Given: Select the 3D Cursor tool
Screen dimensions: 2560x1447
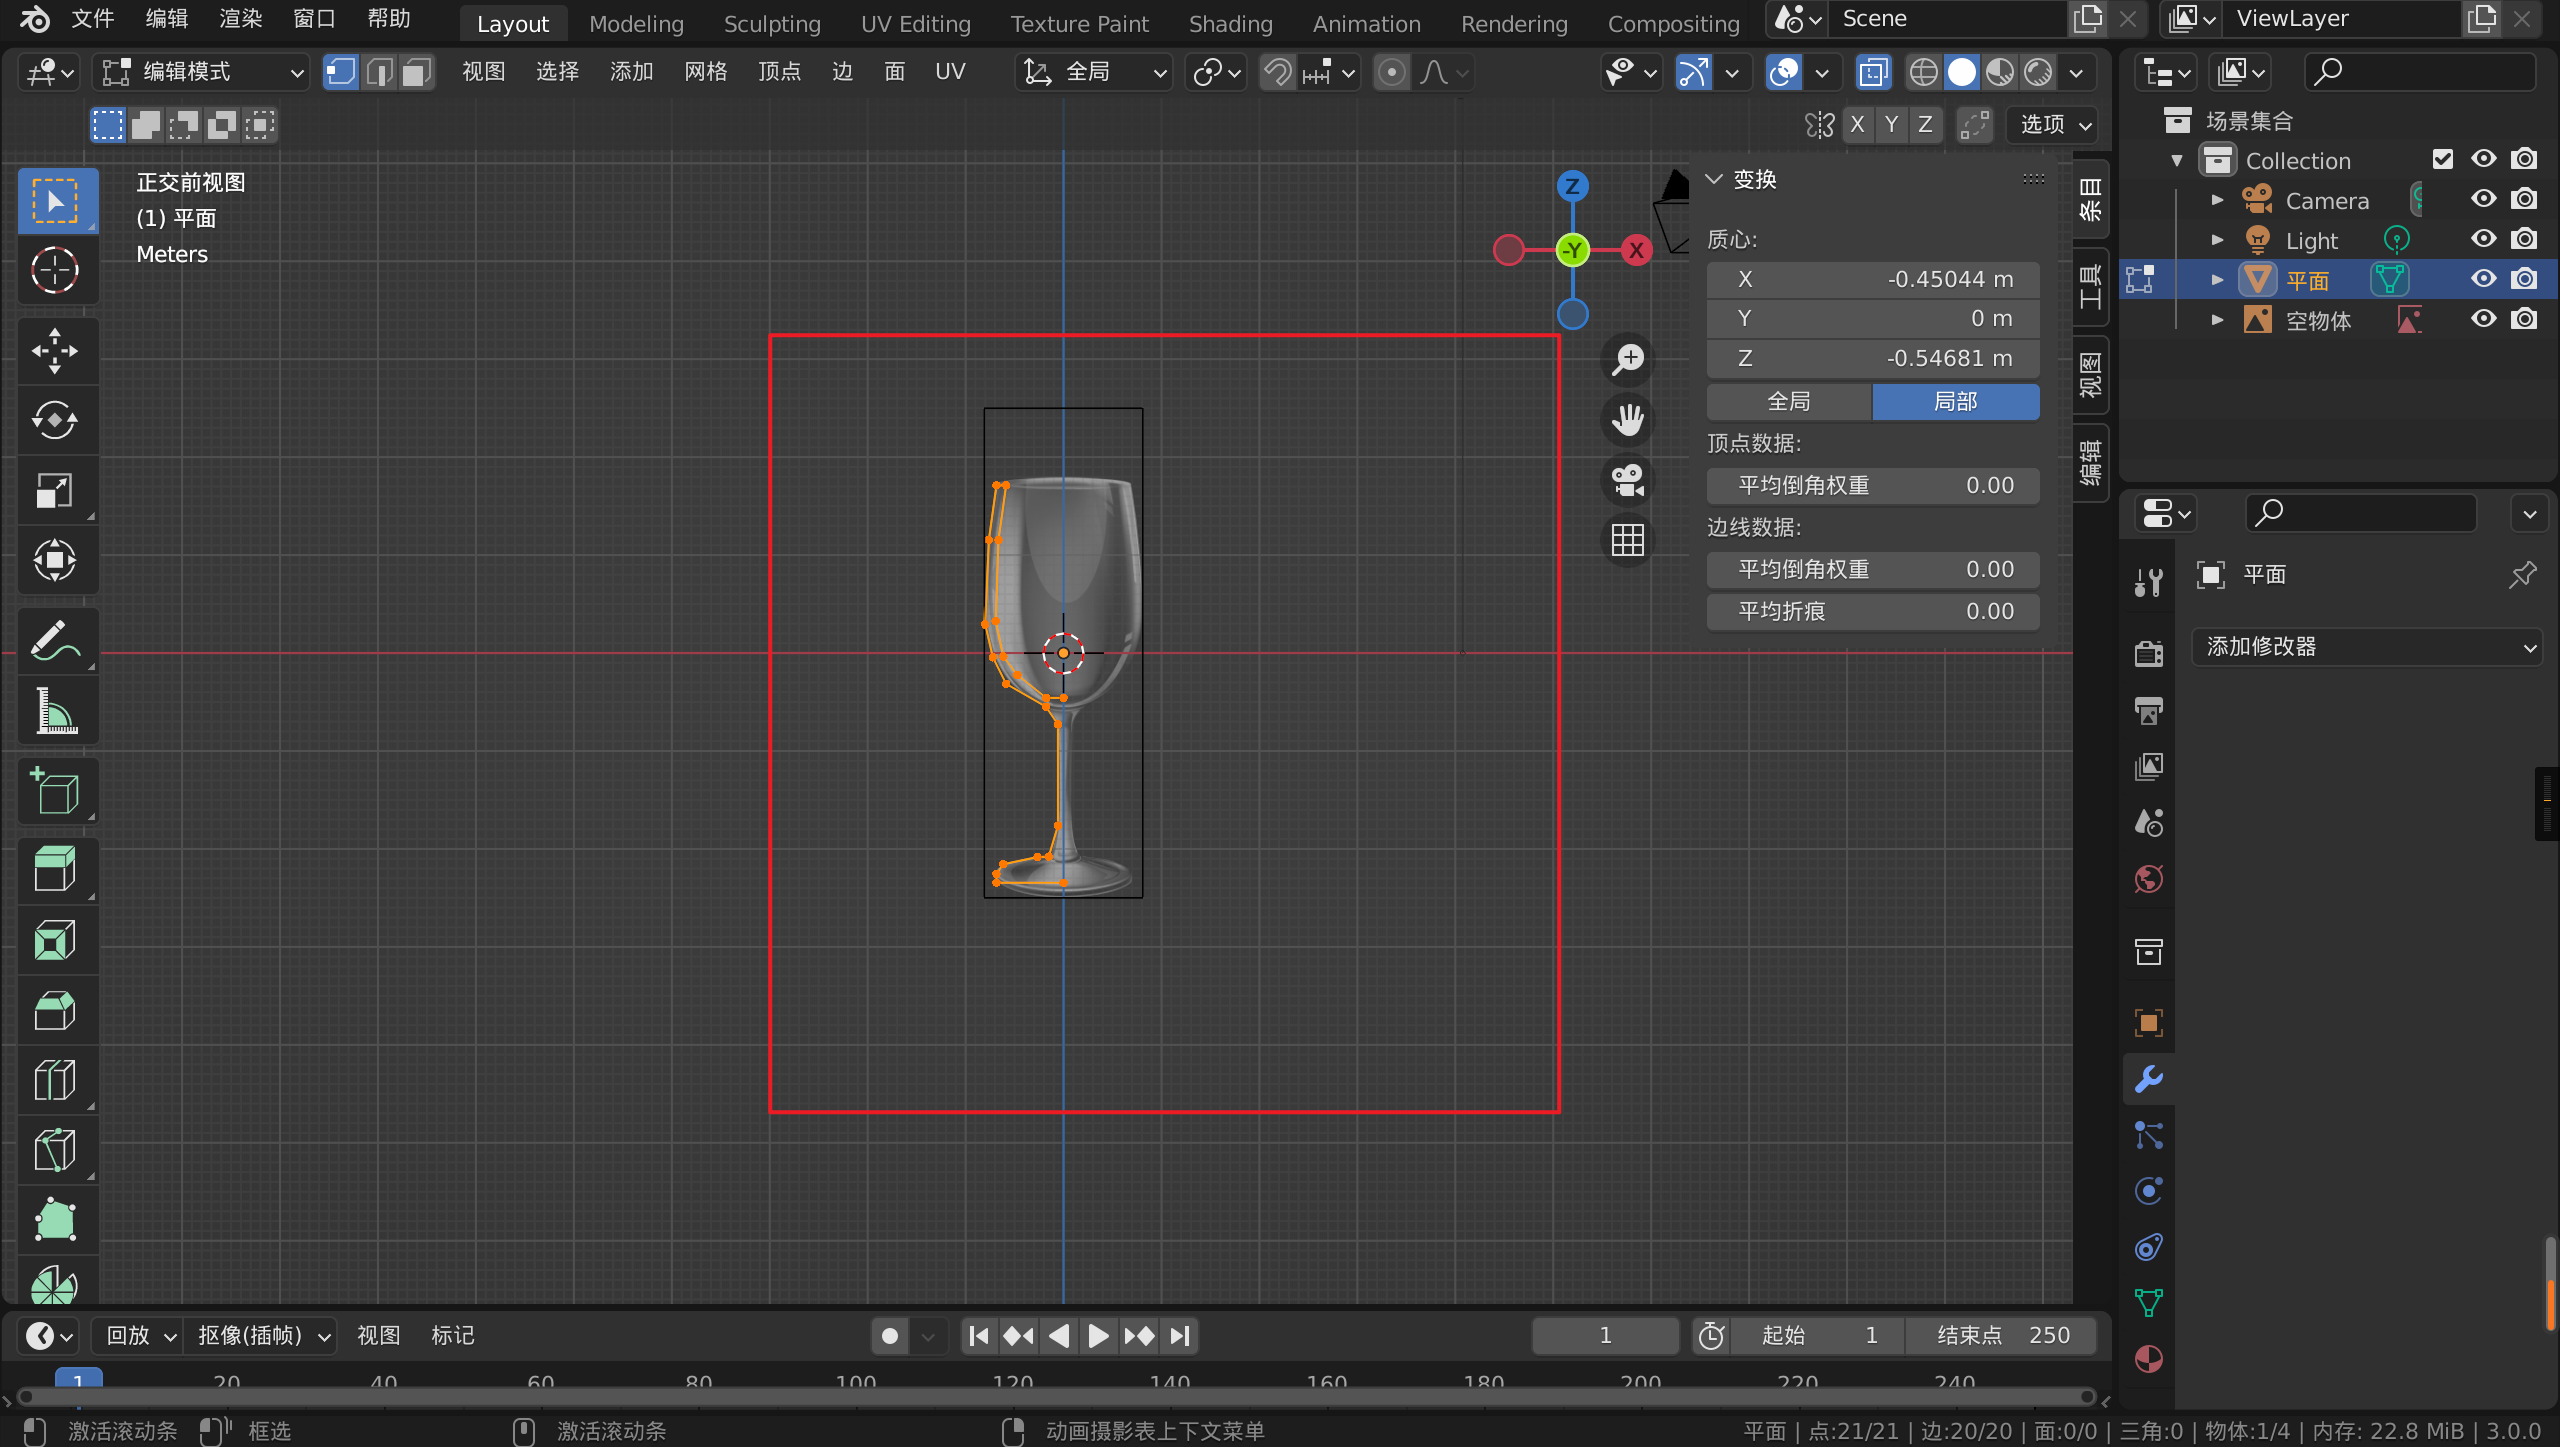Looking at the screenshot, I should (56, 271).
